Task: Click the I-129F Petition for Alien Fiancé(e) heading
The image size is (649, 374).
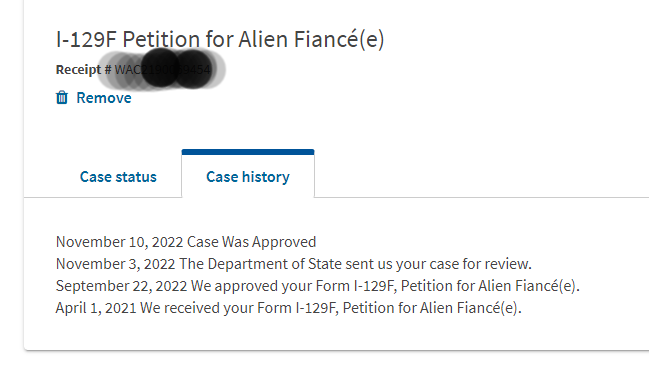Action: pos(220,40)
